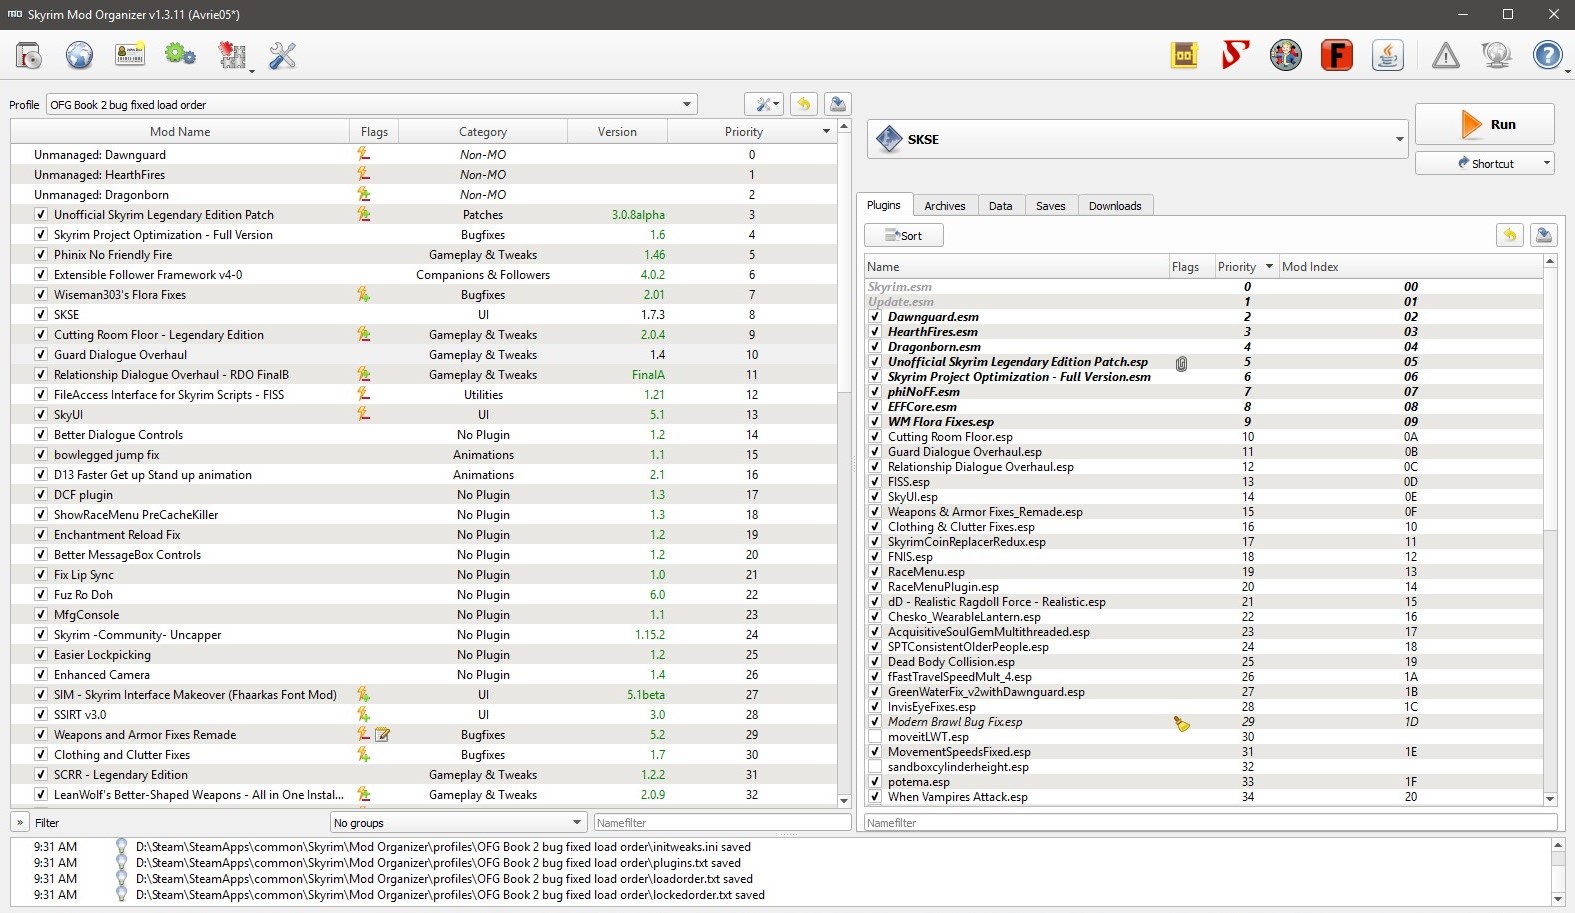Click the broom flag on Modern Brawl Bug Fix.esp

pos(1182,723)
